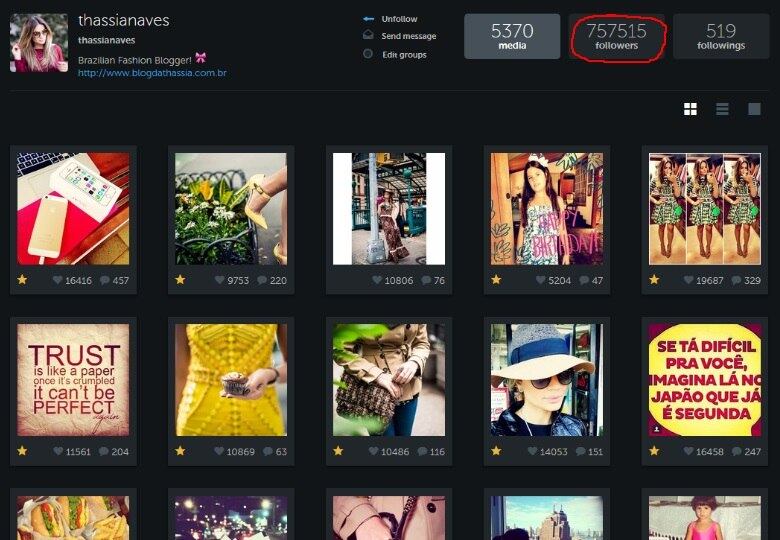The image size is (780, 540).
Task: Switch to grid view layout
Action: [690, 109]
